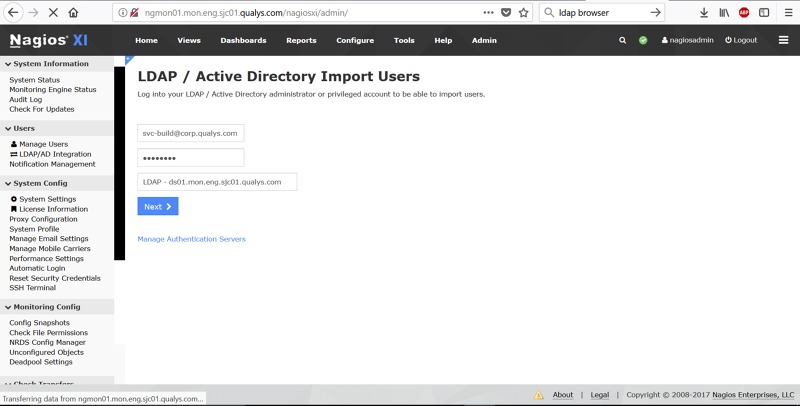Viewport: 800px width, 406px height.
Task: Click the green system status check icon
Action: pos(643,40)
